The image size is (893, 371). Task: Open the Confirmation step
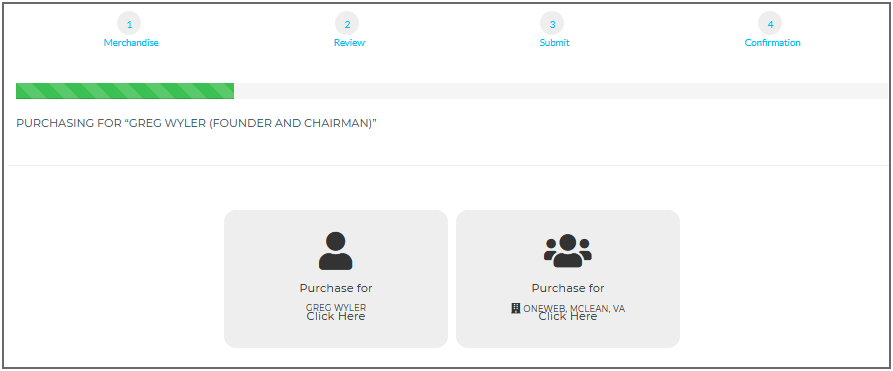coord(772,43)
